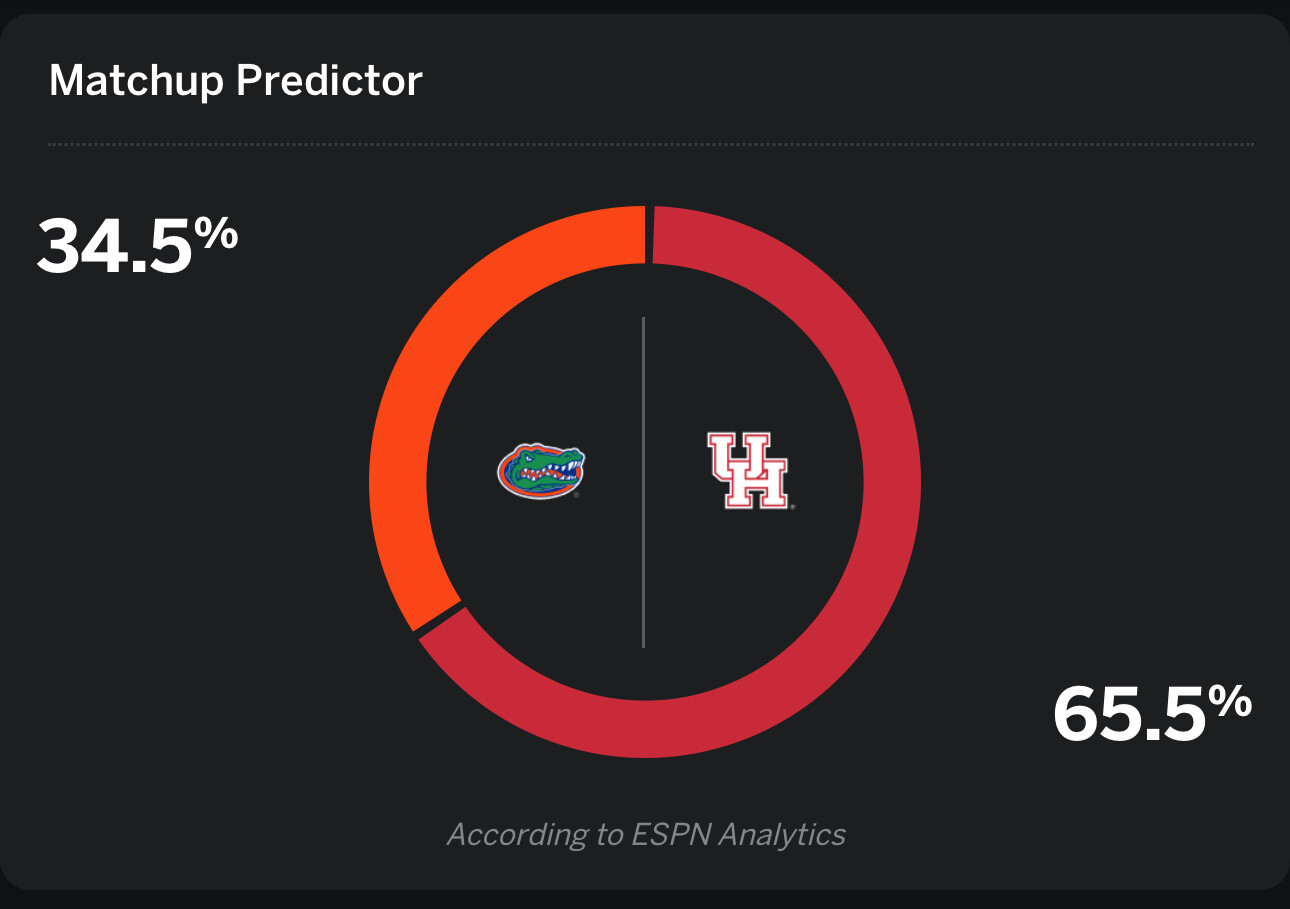Click the word Predictor in the heading
The height and width of the screenshot is (909, 1290).
(x=329, y=80)
